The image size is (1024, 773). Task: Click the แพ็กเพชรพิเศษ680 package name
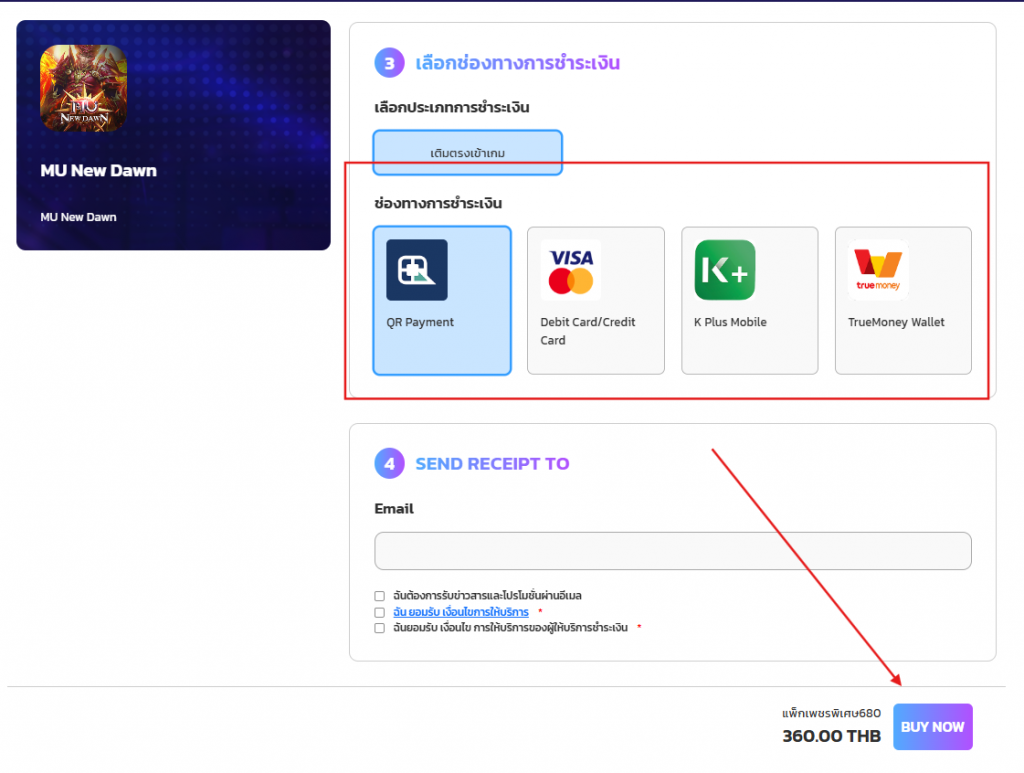(x=831, y=713)
